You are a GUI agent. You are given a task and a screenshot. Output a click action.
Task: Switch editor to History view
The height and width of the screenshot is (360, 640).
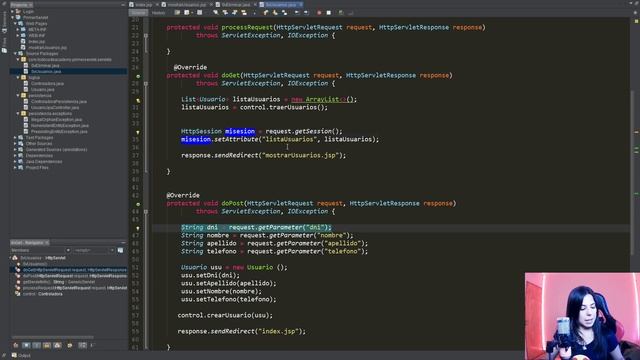158,13
